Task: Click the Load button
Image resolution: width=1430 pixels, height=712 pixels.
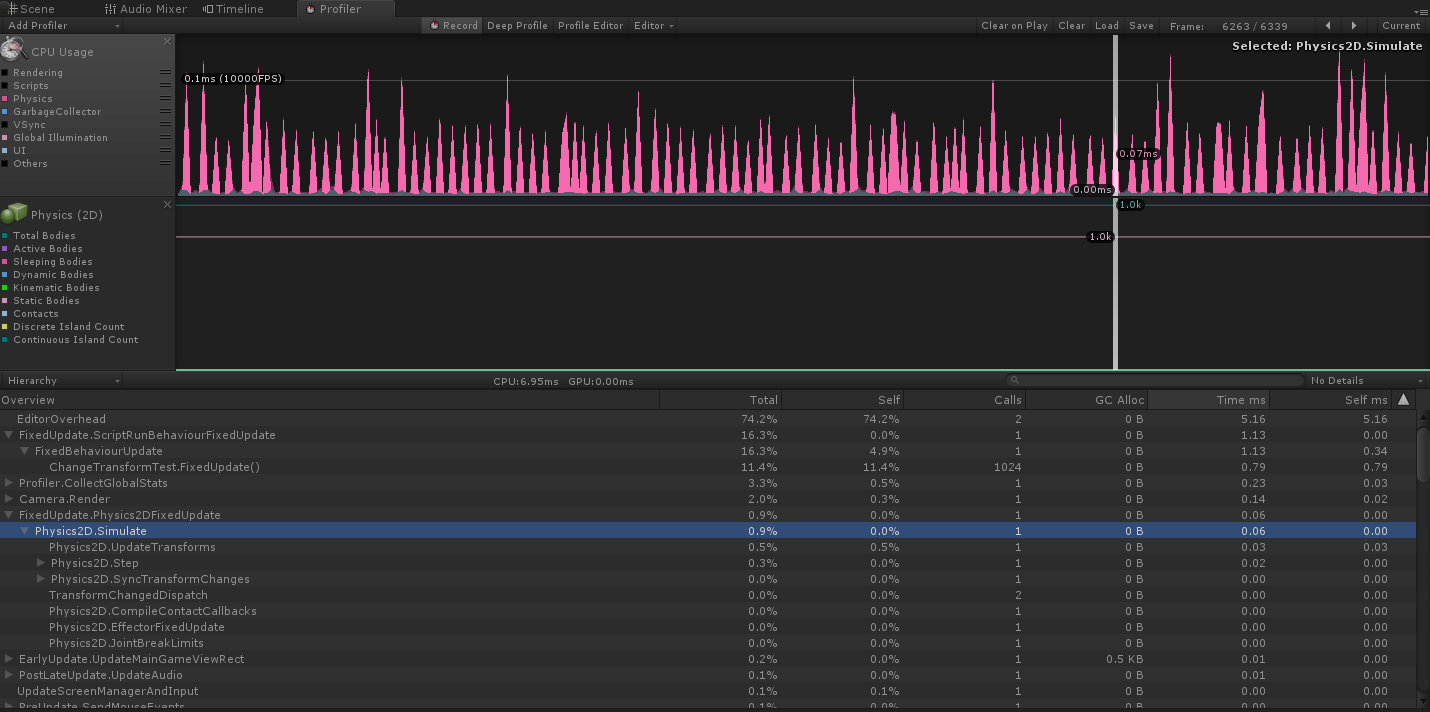Action: pos(1107,25)
